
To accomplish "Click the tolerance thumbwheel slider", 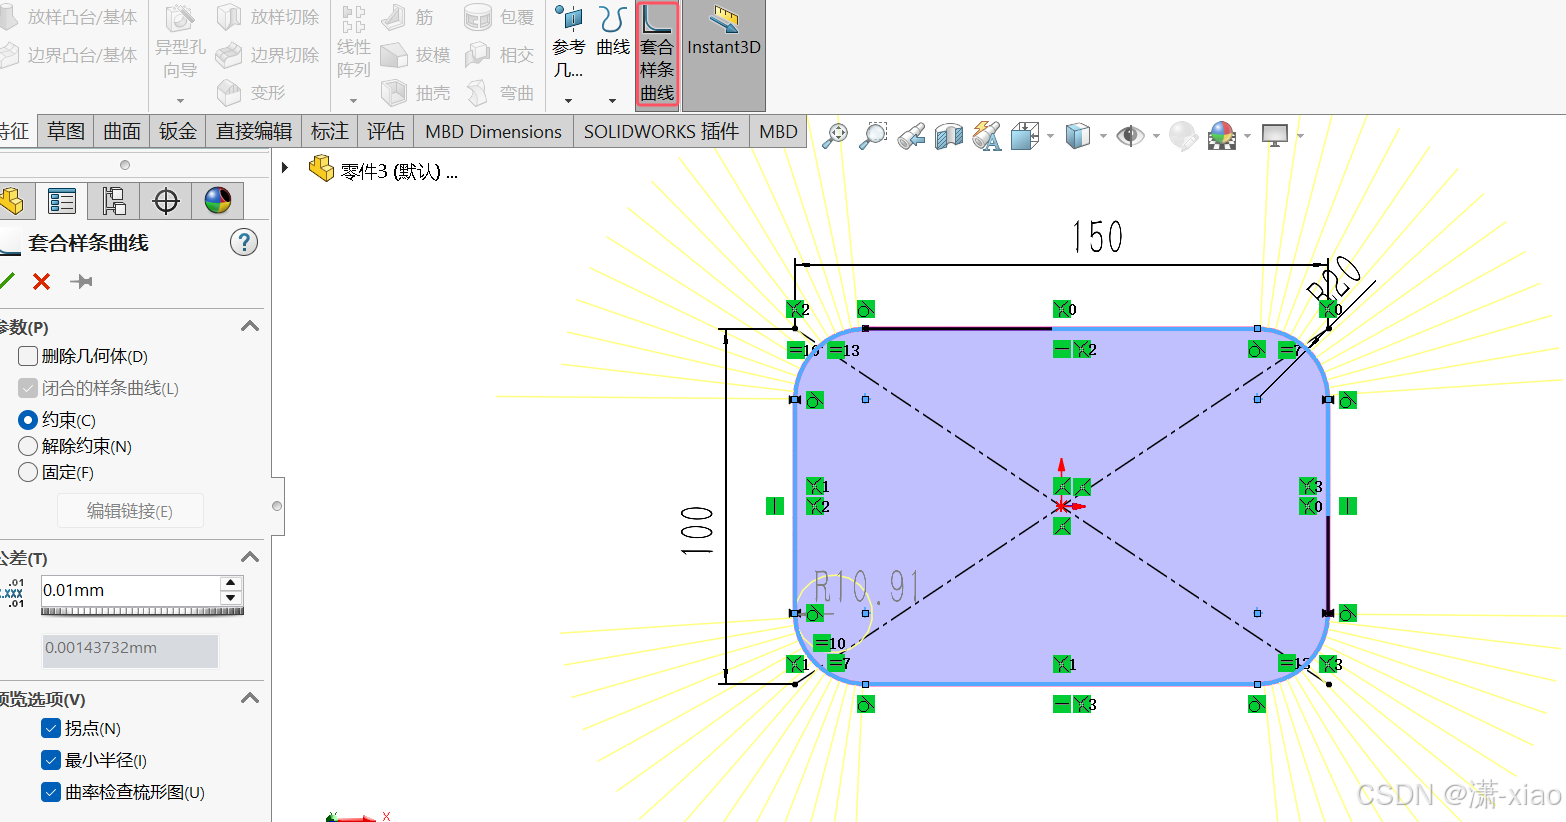I will [x=142, y=610].
